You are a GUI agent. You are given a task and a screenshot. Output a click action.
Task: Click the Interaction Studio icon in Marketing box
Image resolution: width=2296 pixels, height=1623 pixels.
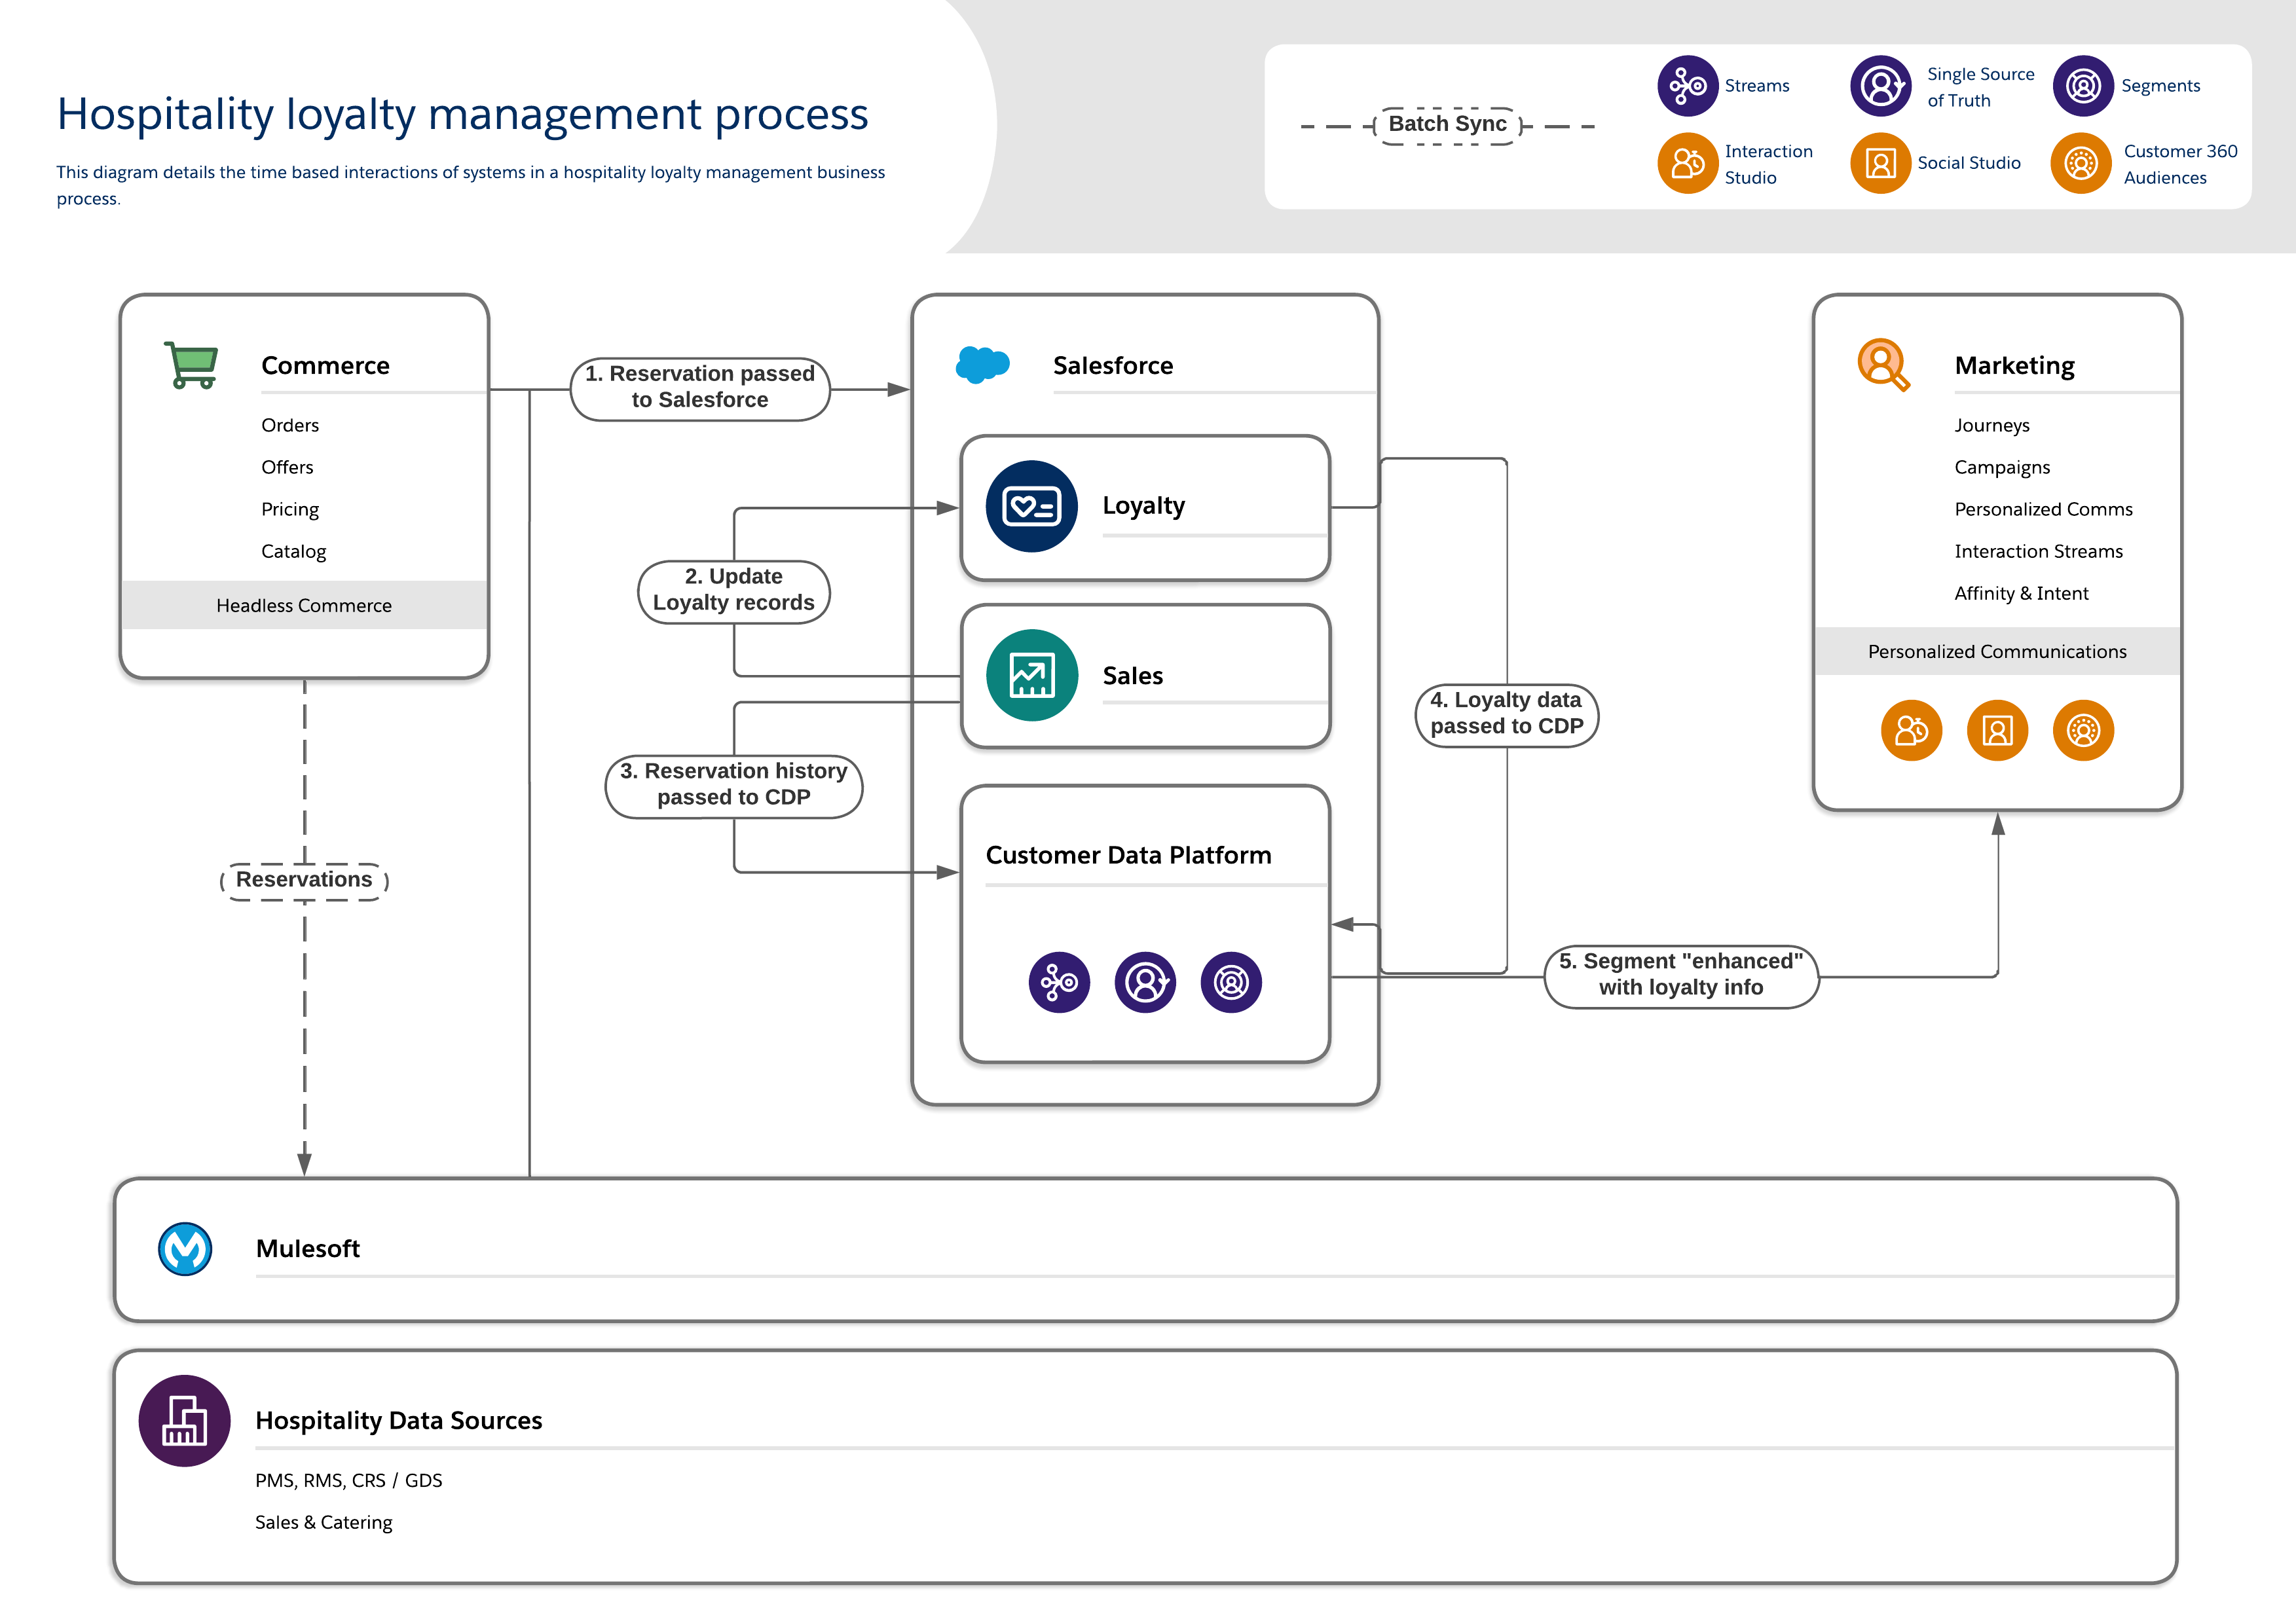[x=1911, y=731]
